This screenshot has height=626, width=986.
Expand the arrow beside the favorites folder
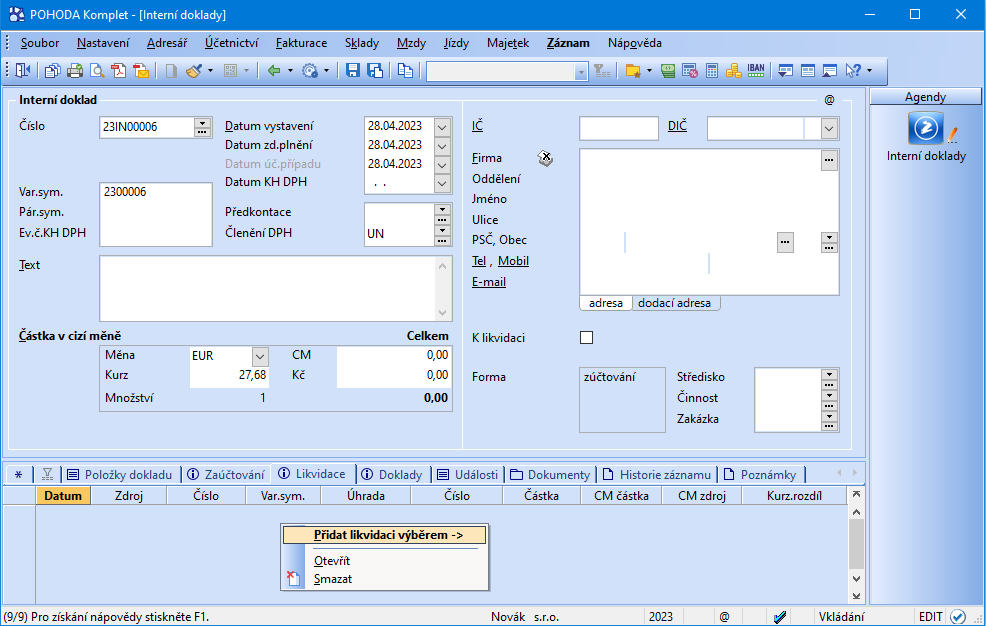649,70
